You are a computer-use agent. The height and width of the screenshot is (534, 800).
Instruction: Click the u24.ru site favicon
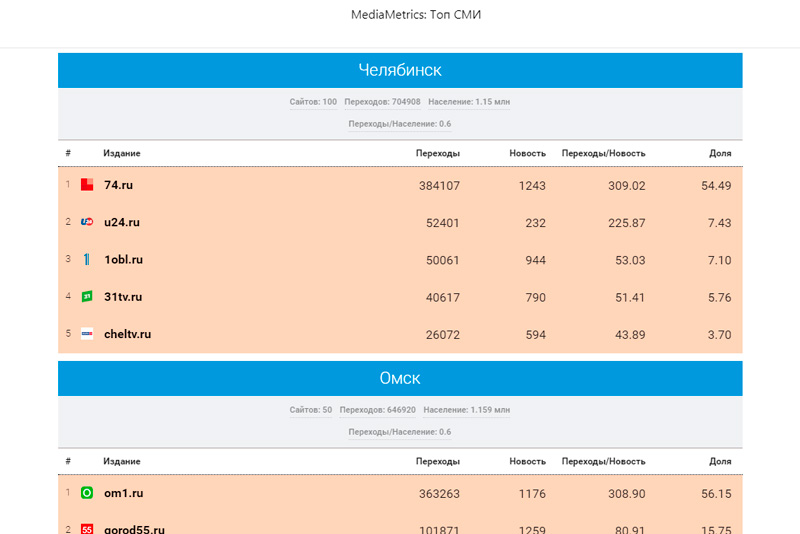pyautogui.click(x=87, y=222)
